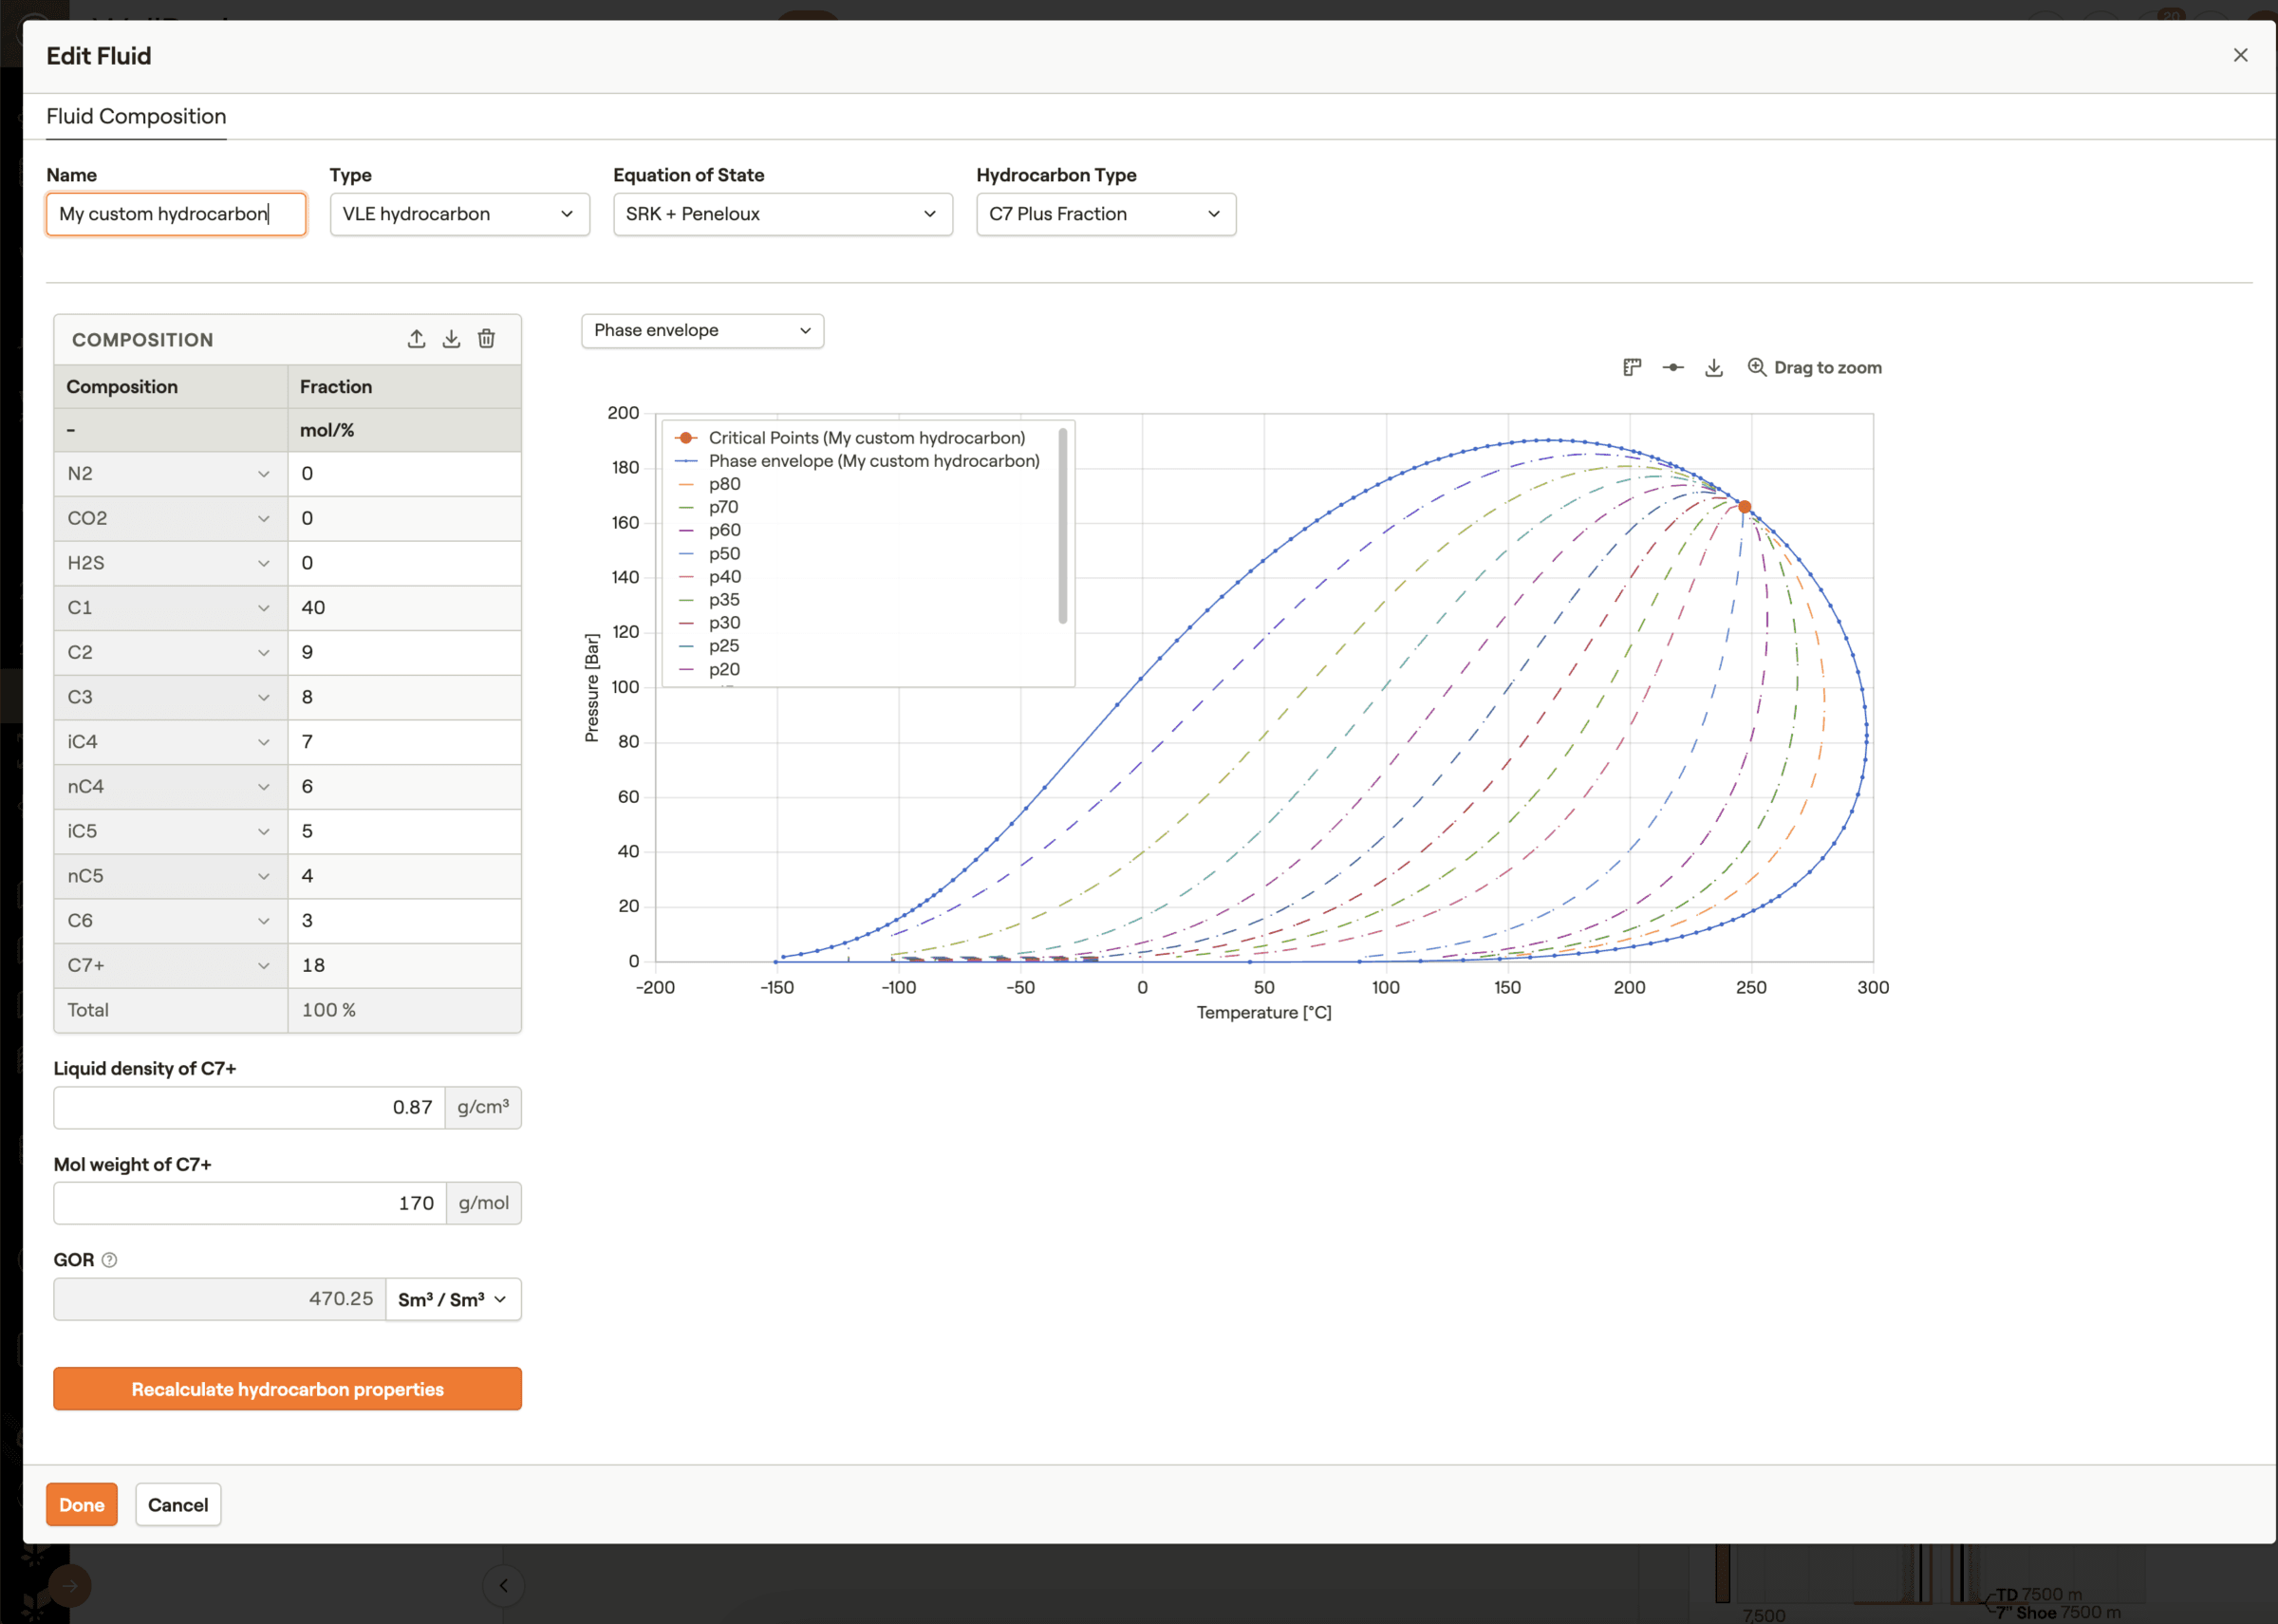Image resolution: width=2278 pixels, height=1624 pixels.
Task: Edit the N2 fraction value field
Action: pos(405,474)
